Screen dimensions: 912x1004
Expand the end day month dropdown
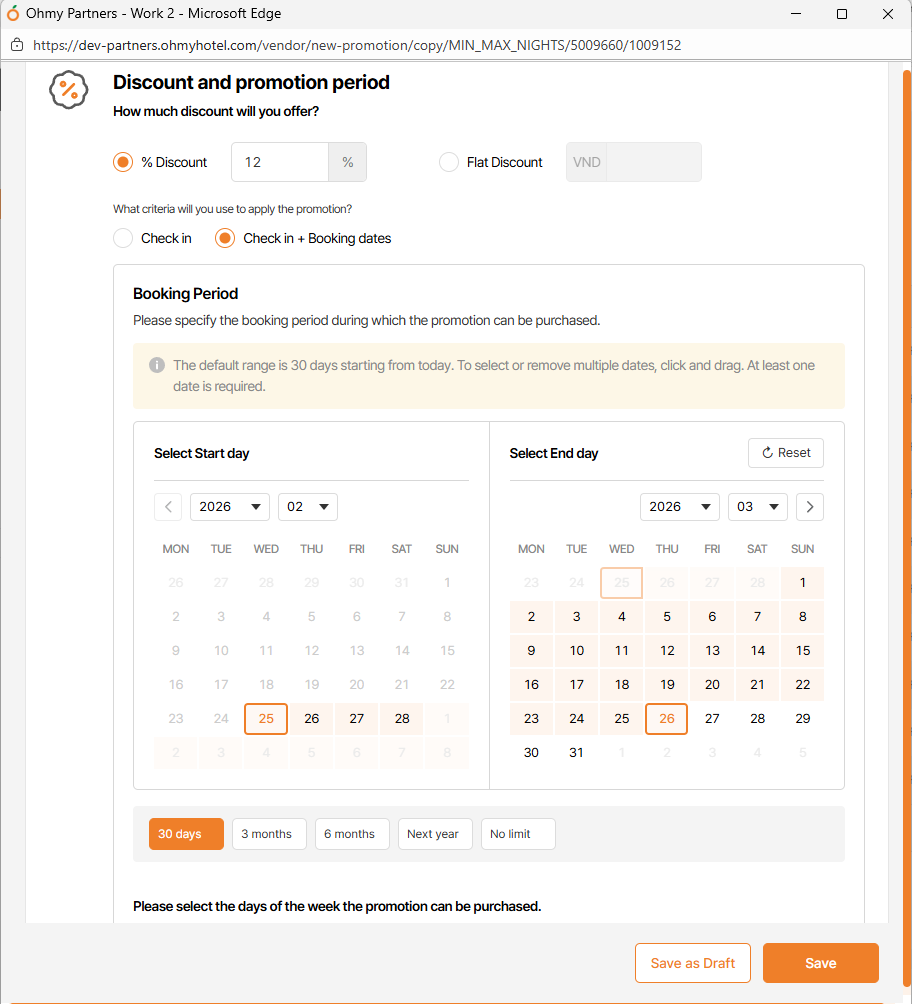pyautogui.click(x=758, y=507)
